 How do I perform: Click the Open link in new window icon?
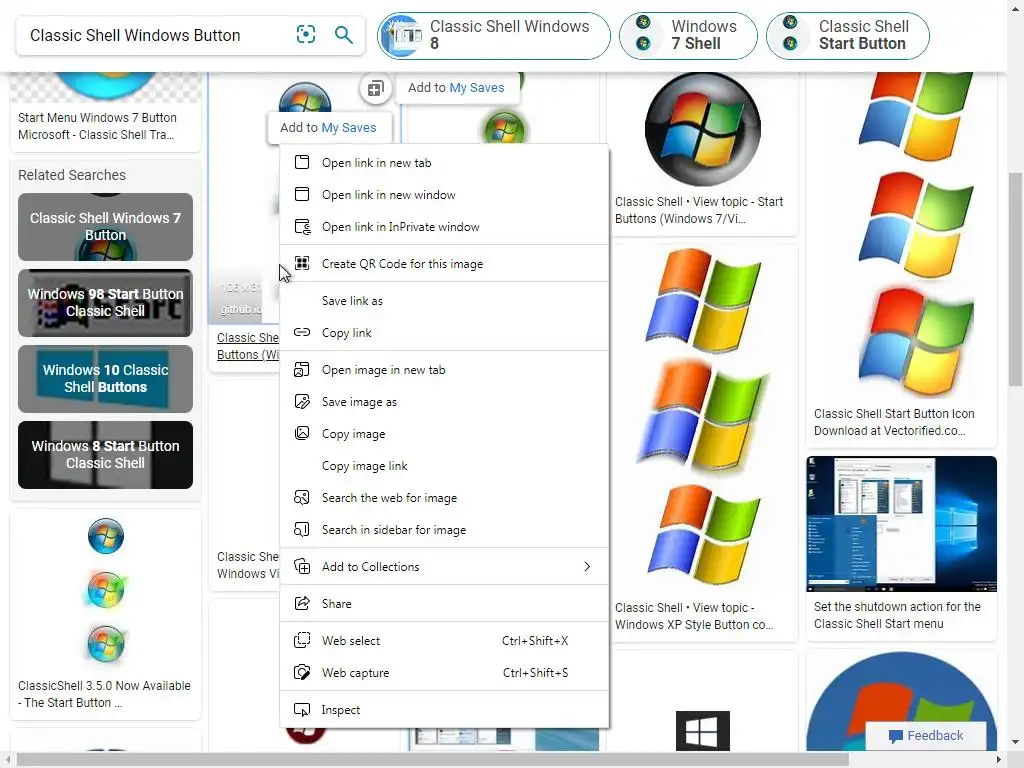(x=302, y=194)
